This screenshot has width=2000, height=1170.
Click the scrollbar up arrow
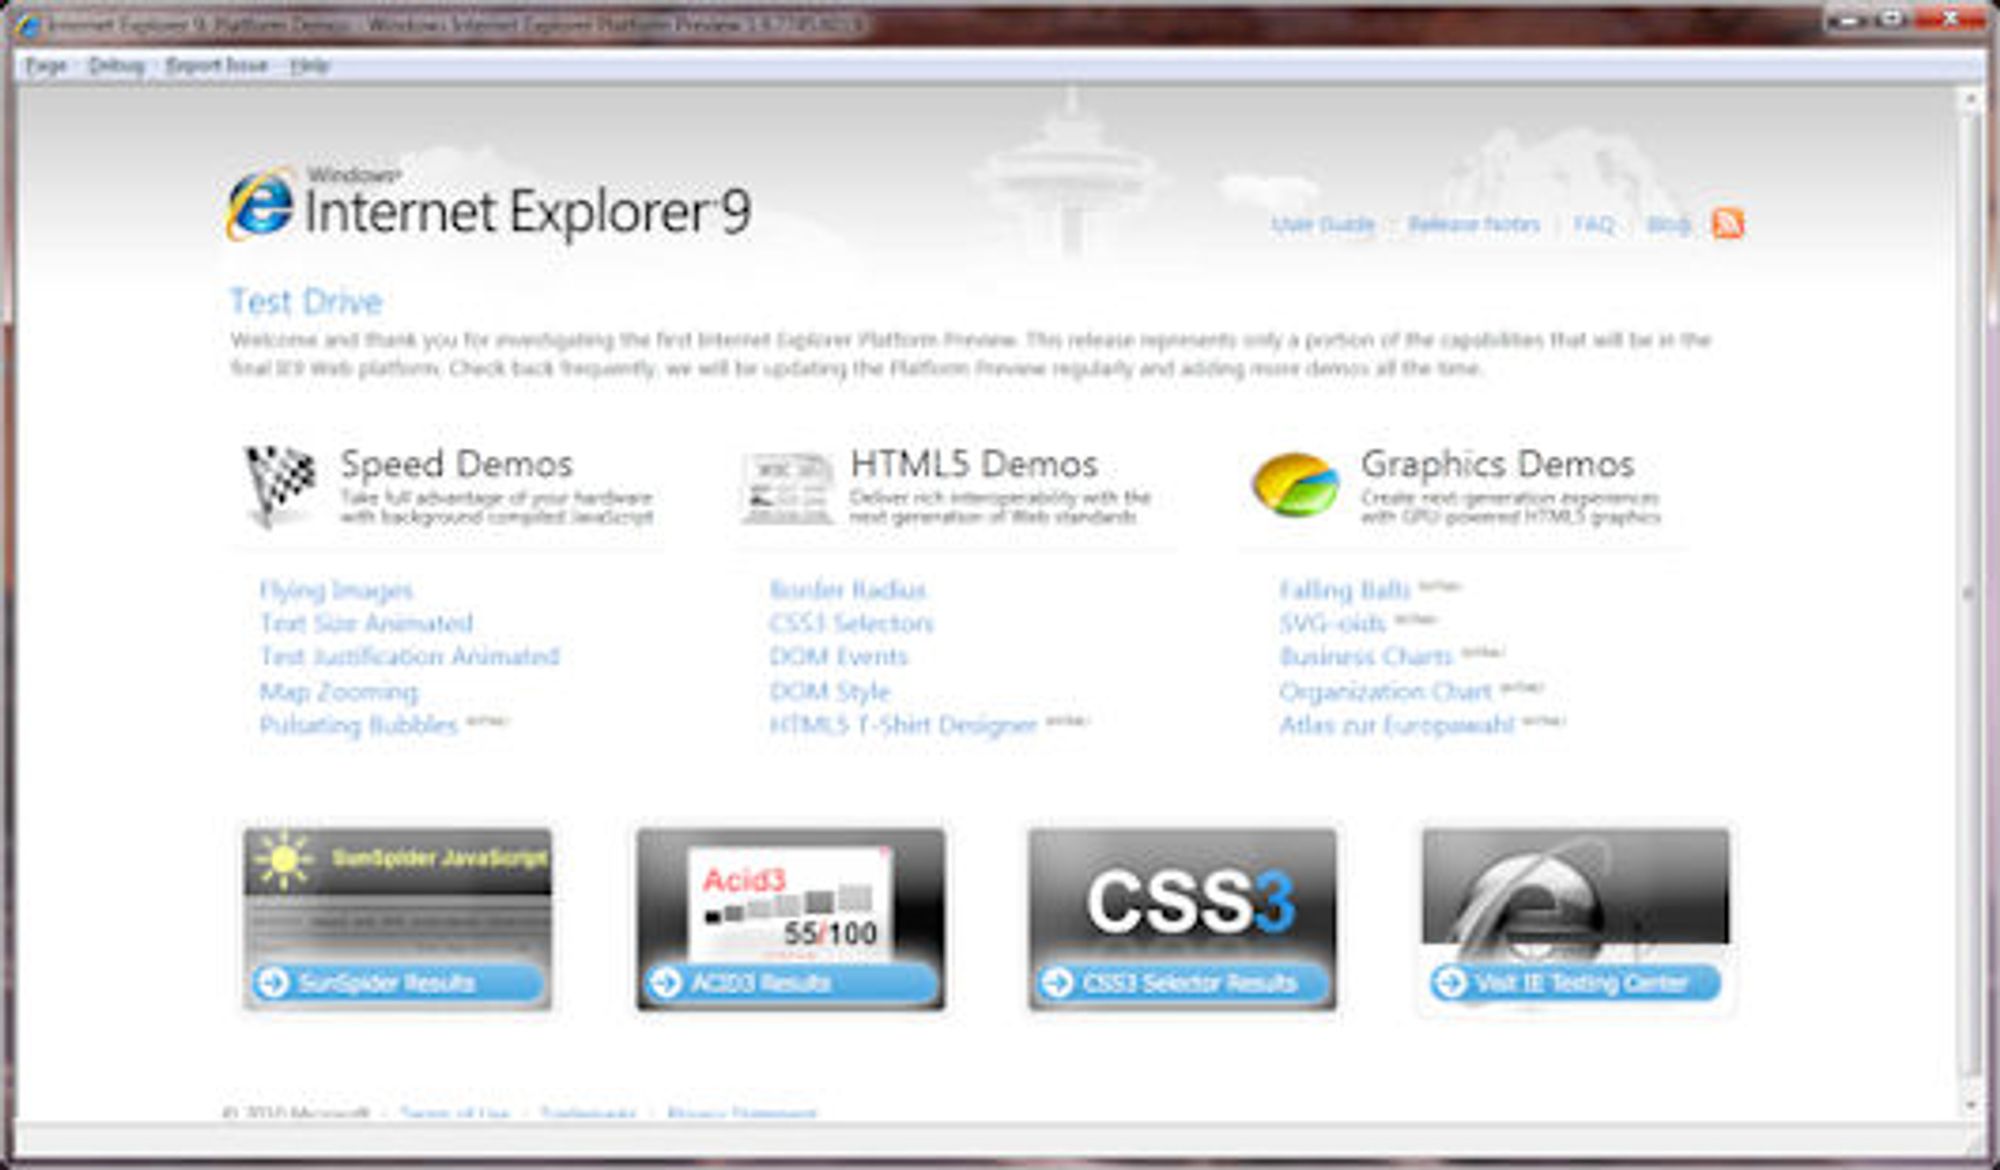1970,99
